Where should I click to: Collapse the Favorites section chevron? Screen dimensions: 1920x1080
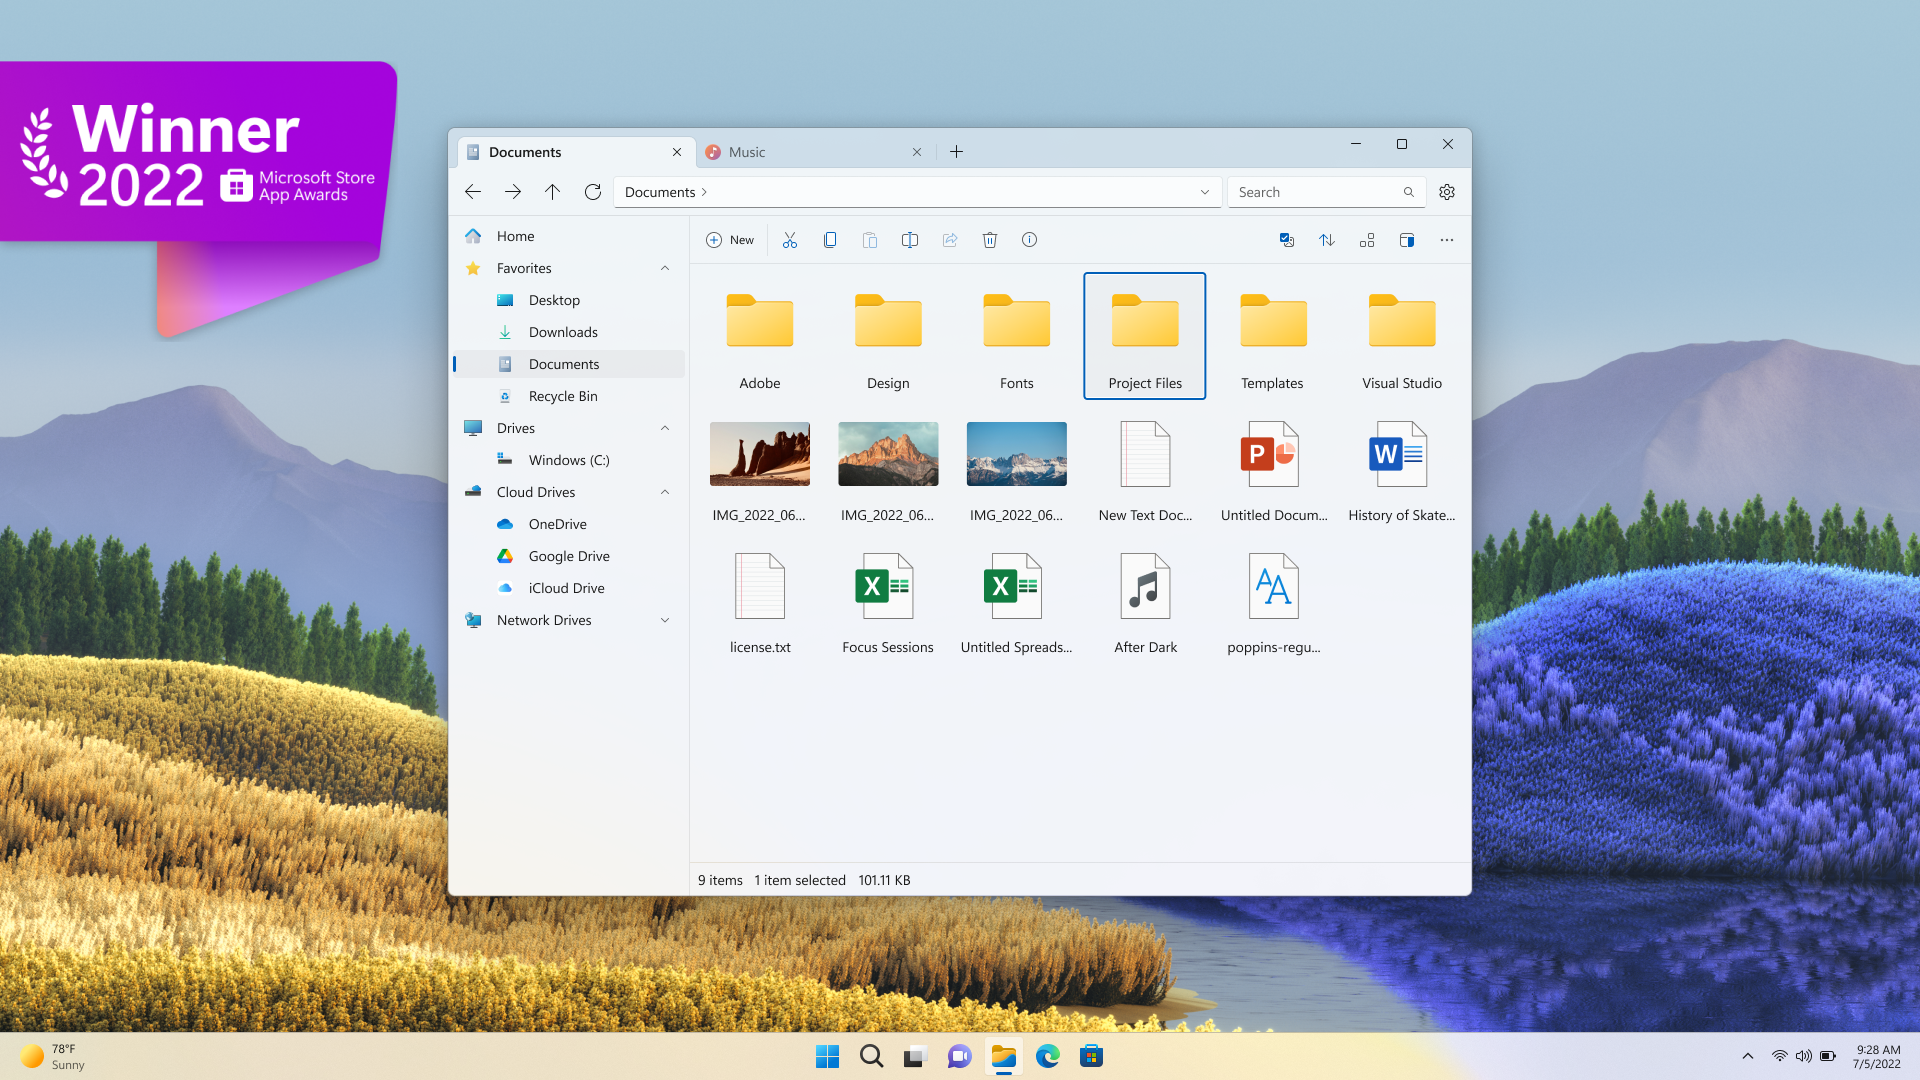(665, 268)
